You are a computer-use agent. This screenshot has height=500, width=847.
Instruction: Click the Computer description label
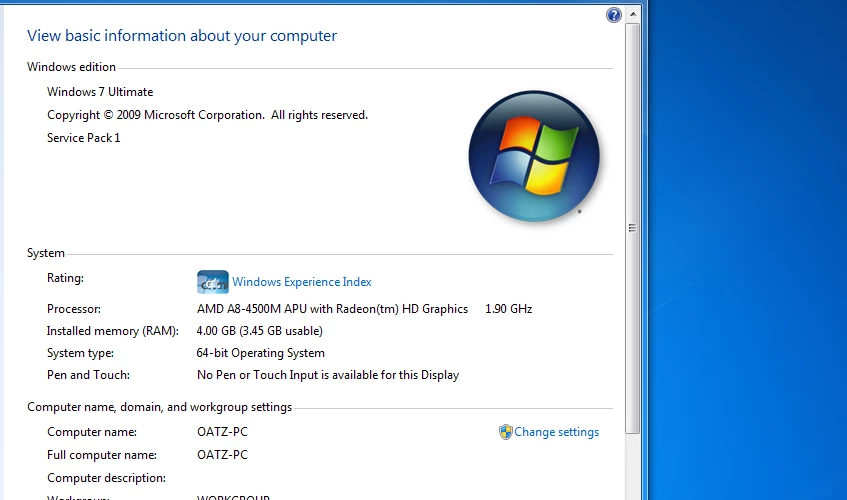pos(106,478)
